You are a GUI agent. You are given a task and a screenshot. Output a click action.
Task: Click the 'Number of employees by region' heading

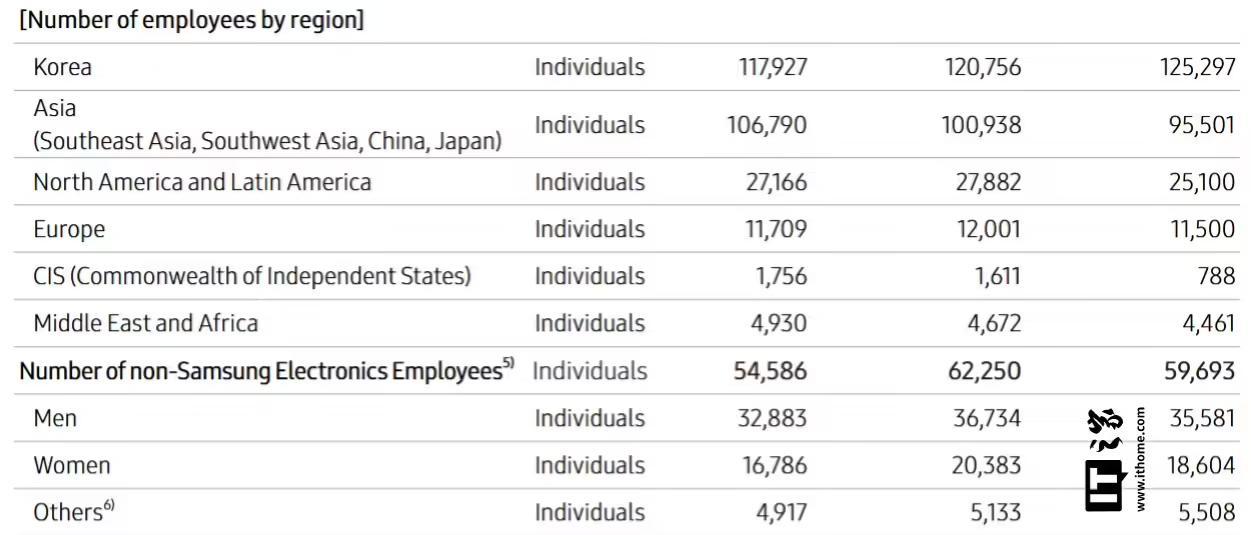coord(191,20)
